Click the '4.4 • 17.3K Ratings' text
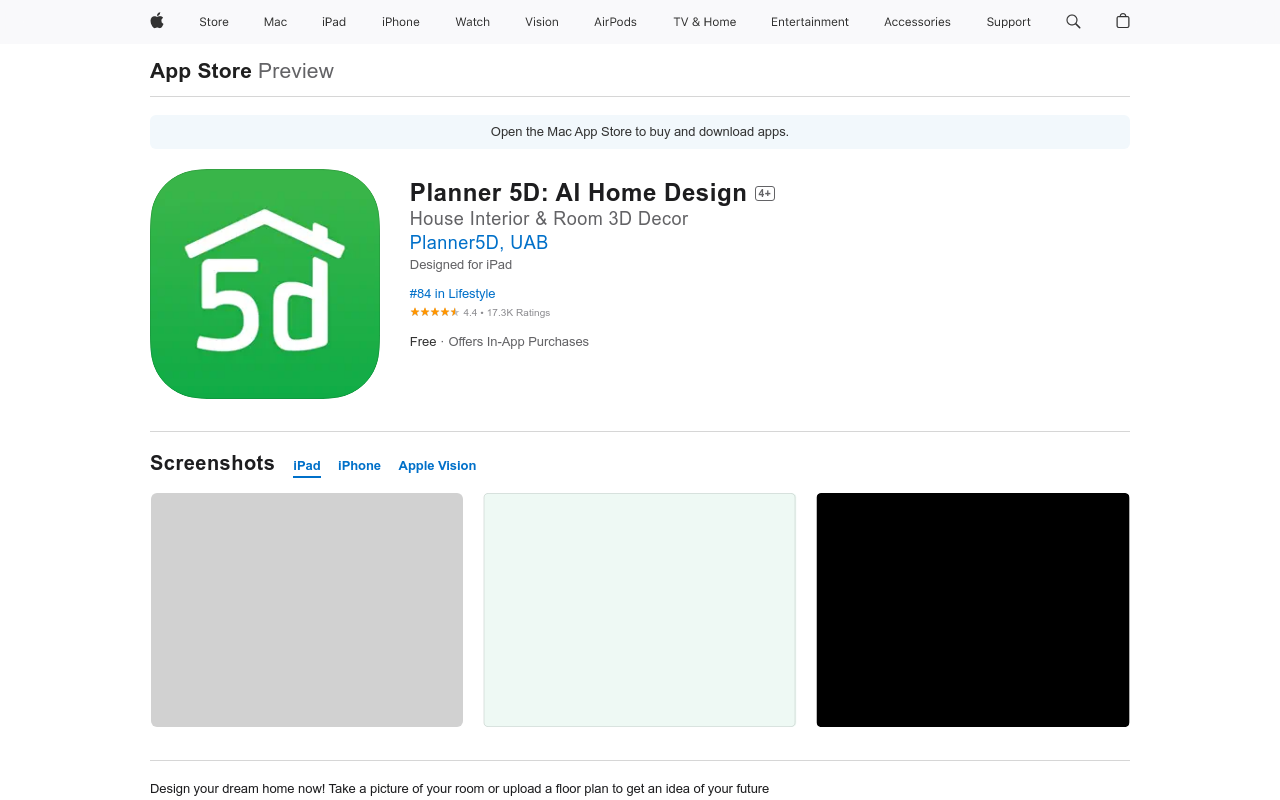 pyautogui.click(x=507, y=313)
